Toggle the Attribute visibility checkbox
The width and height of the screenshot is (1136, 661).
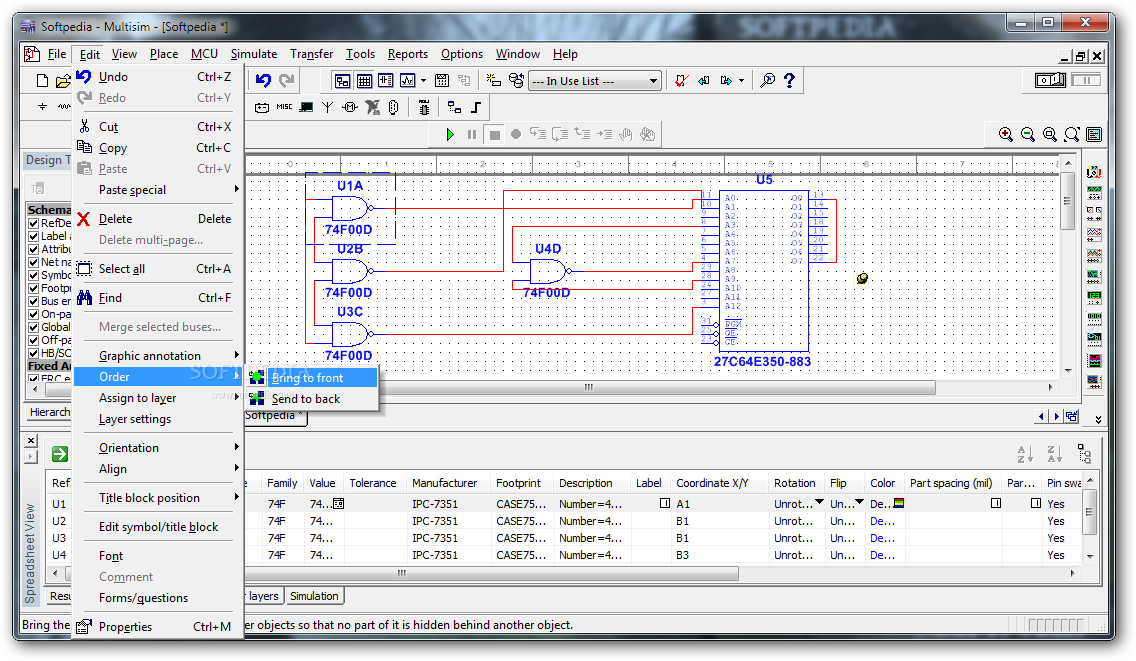pos(33,249)
